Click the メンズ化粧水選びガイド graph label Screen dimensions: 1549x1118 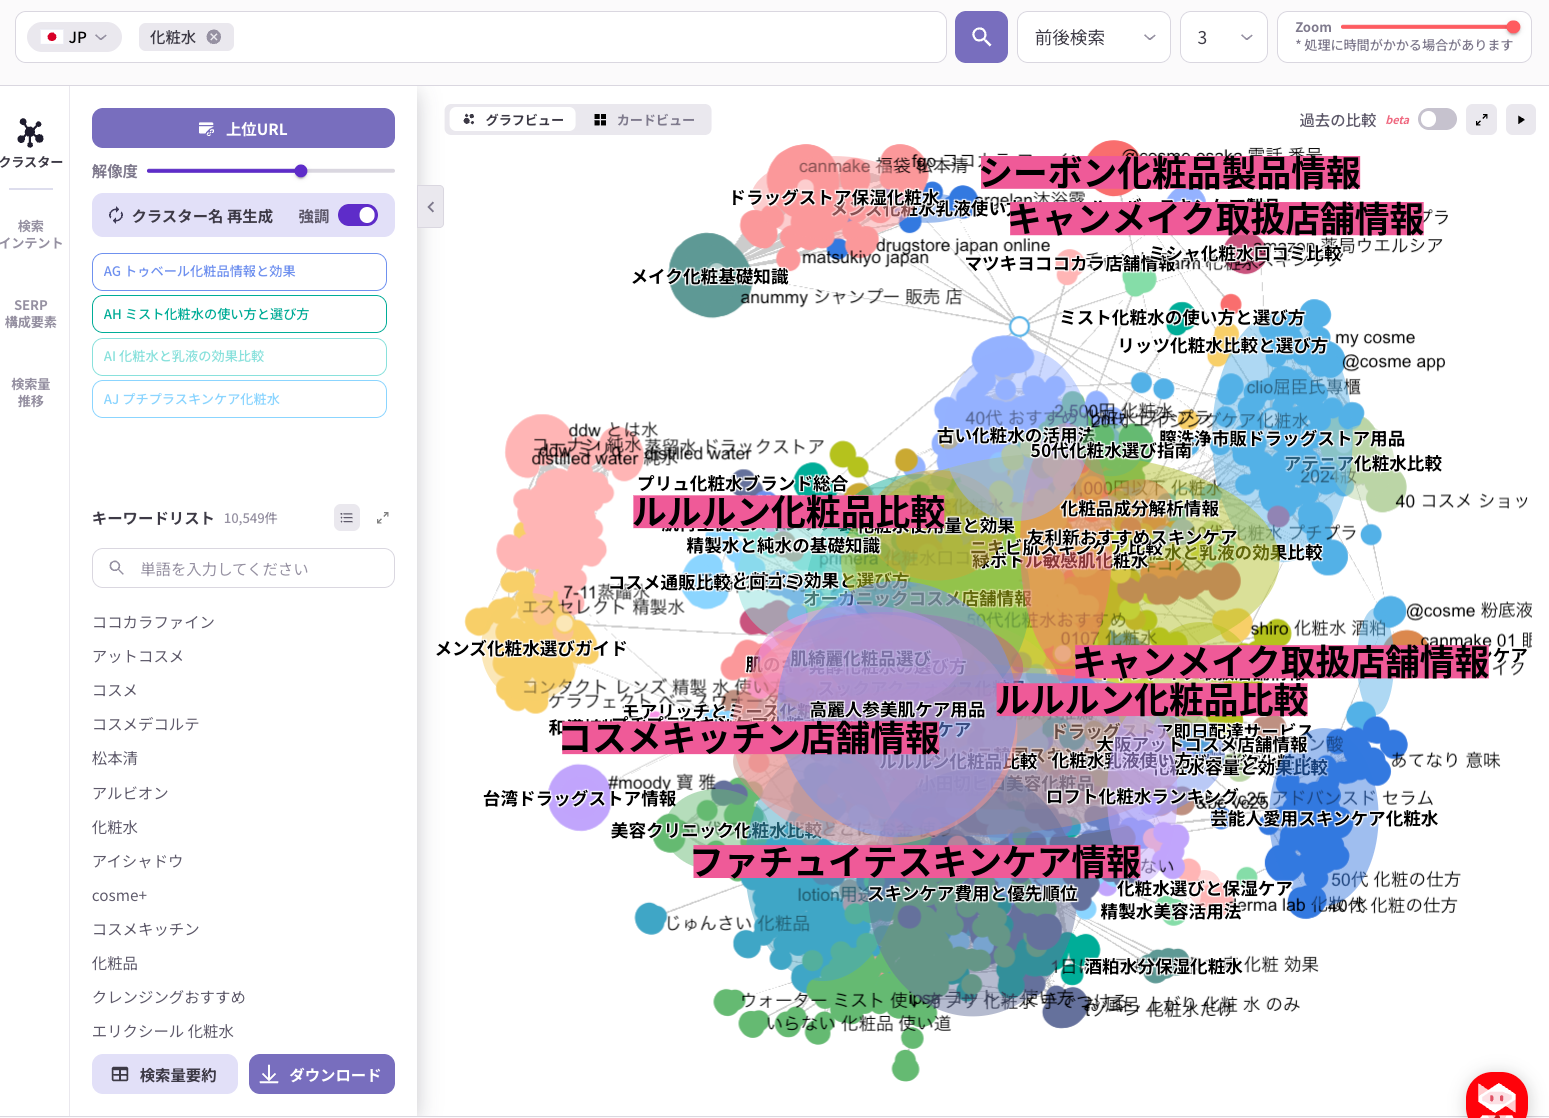pos(531,648)
